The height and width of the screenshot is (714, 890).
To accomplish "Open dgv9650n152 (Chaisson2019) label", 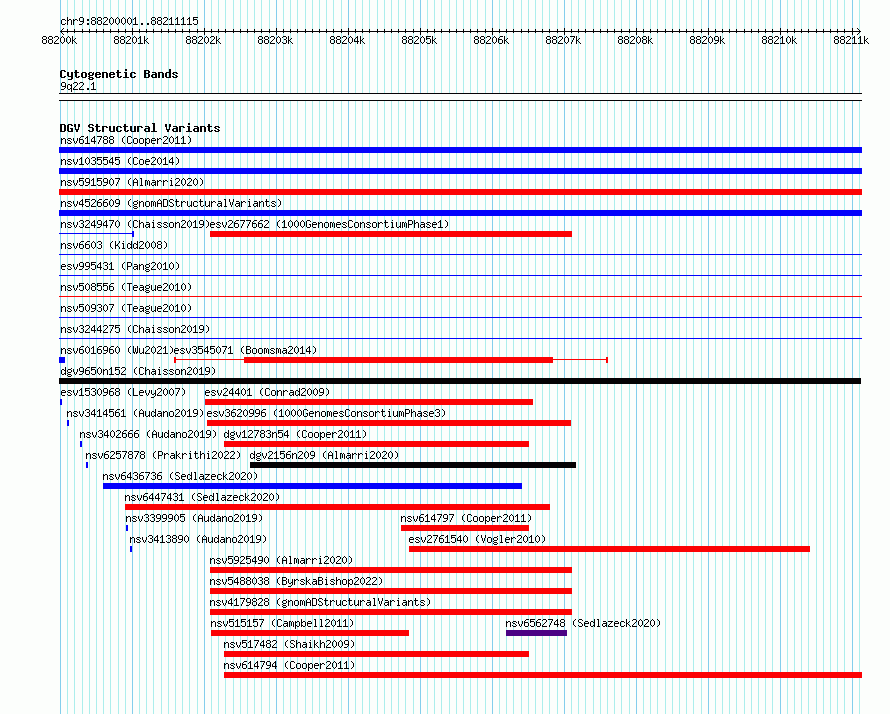I will point(138,371).
